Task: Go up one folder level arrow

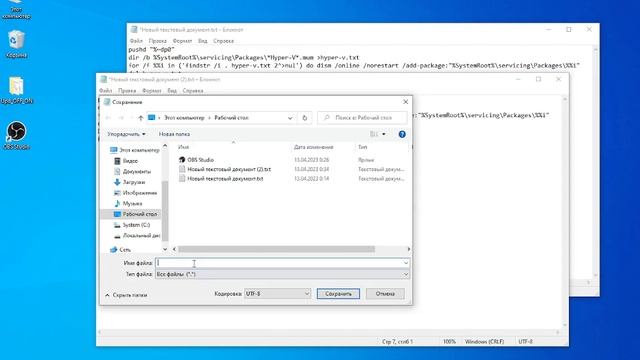Action: [x=140, y=118]
